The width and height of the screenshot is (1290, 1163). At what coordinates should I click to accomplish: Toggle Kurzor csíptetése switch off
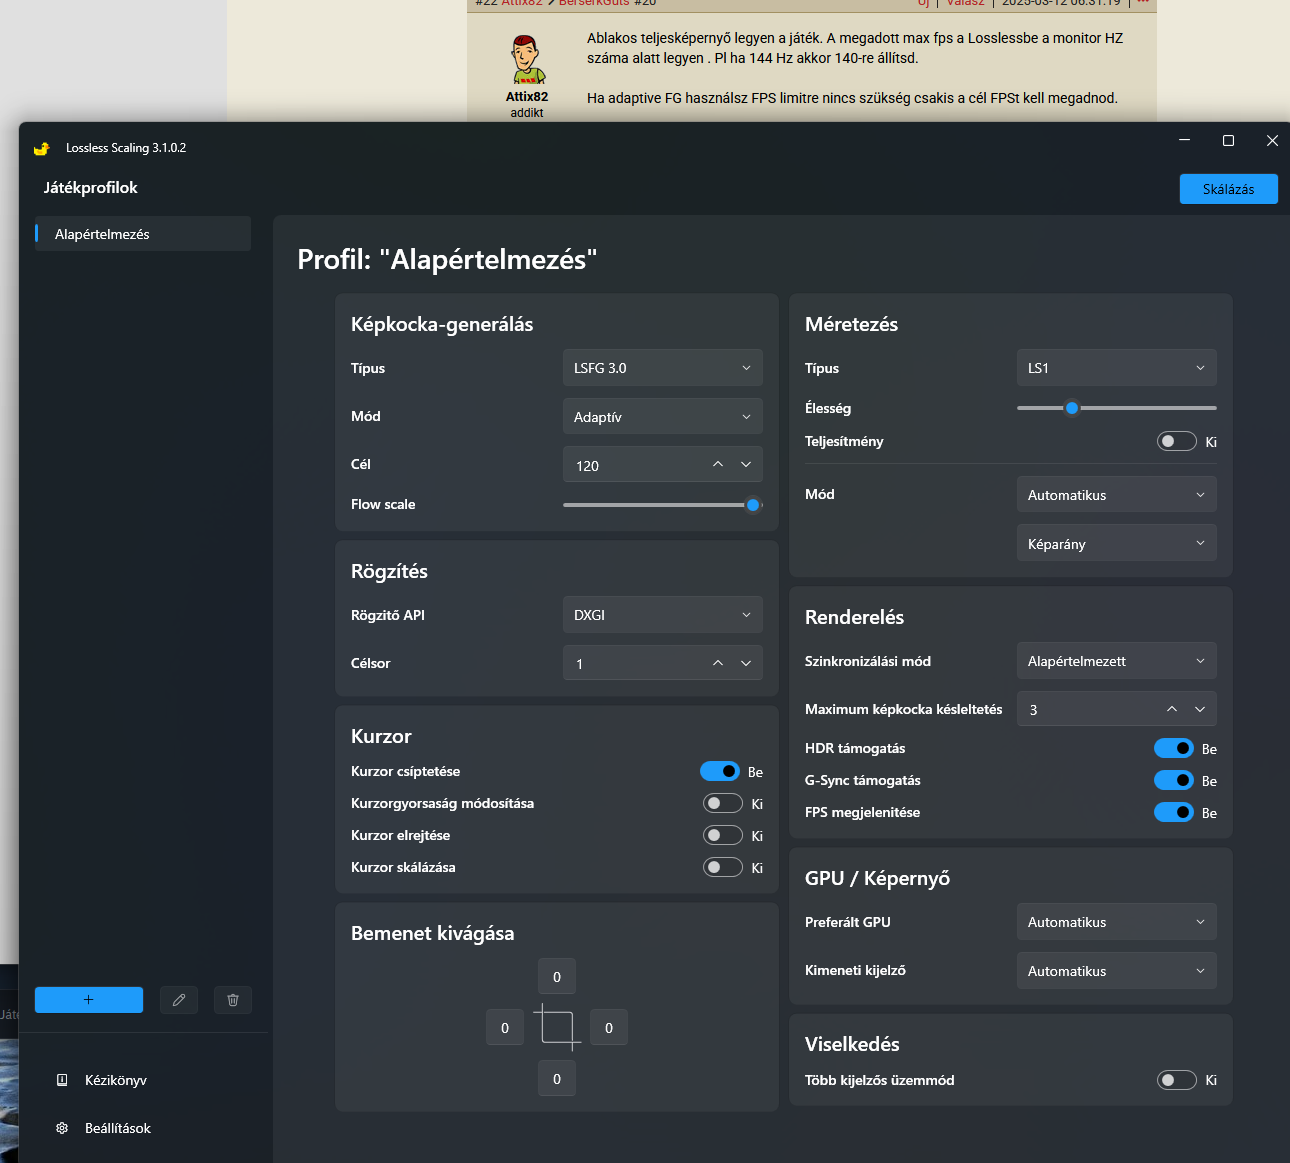pyautogui.click(x=720, y=771)
